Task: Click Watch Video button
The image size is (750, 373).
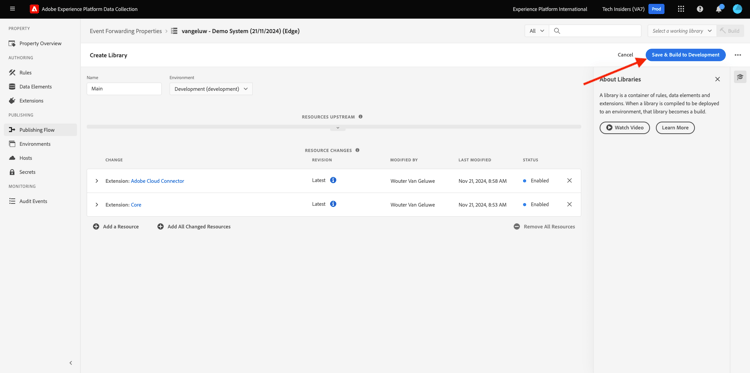Action: [x=624, y=128]
